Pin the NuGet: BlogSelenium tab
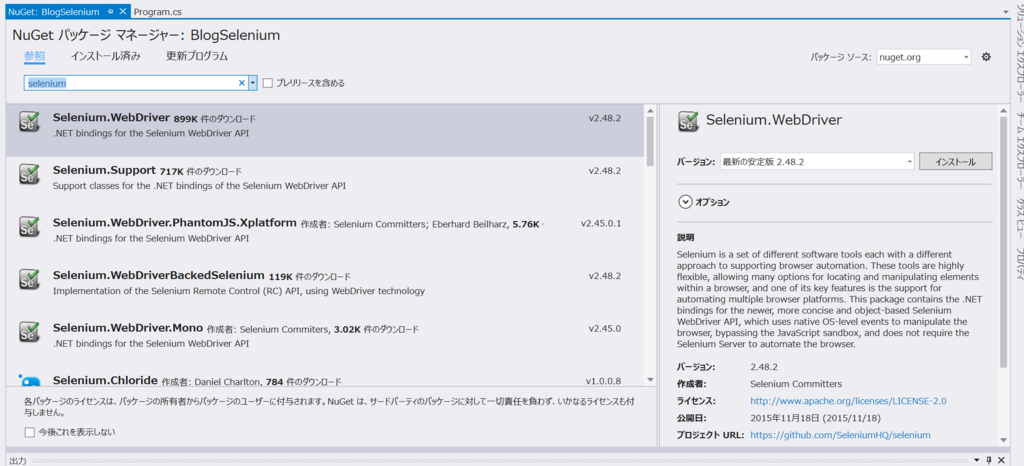1024x466 pixels. [110, 12]
